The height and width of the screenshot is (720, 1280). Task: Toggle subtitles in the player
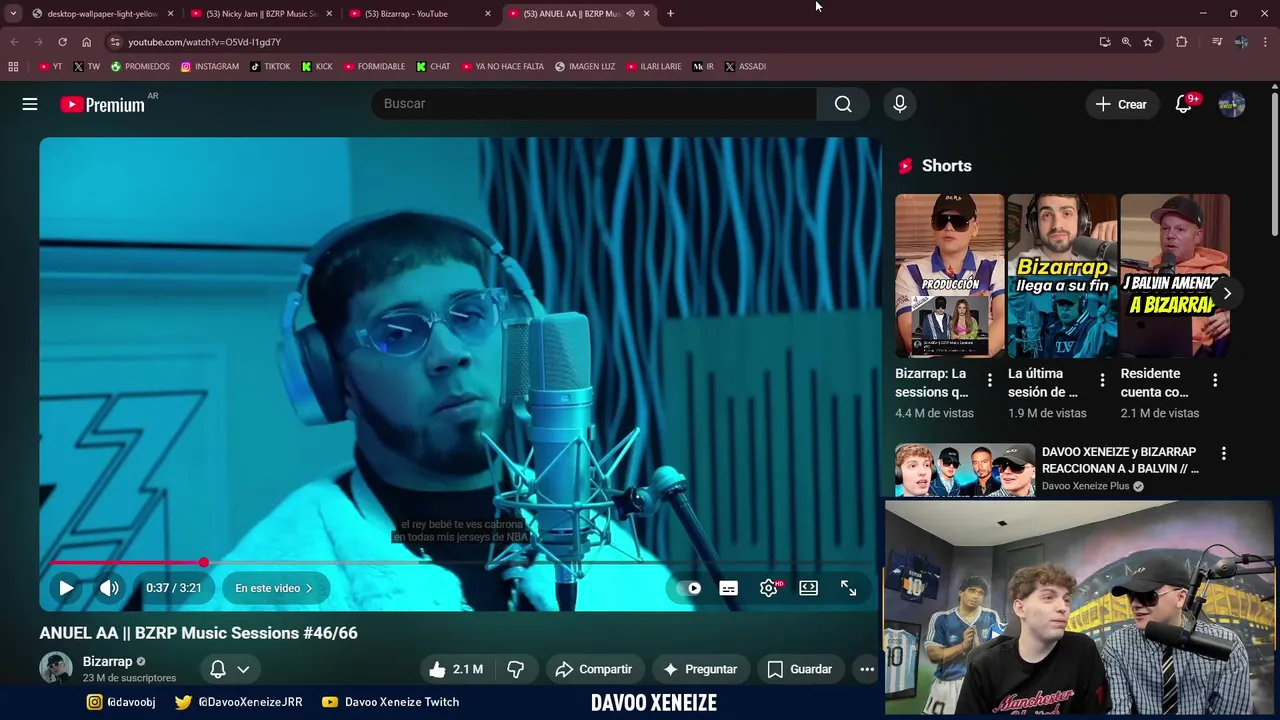click(729, 588)
